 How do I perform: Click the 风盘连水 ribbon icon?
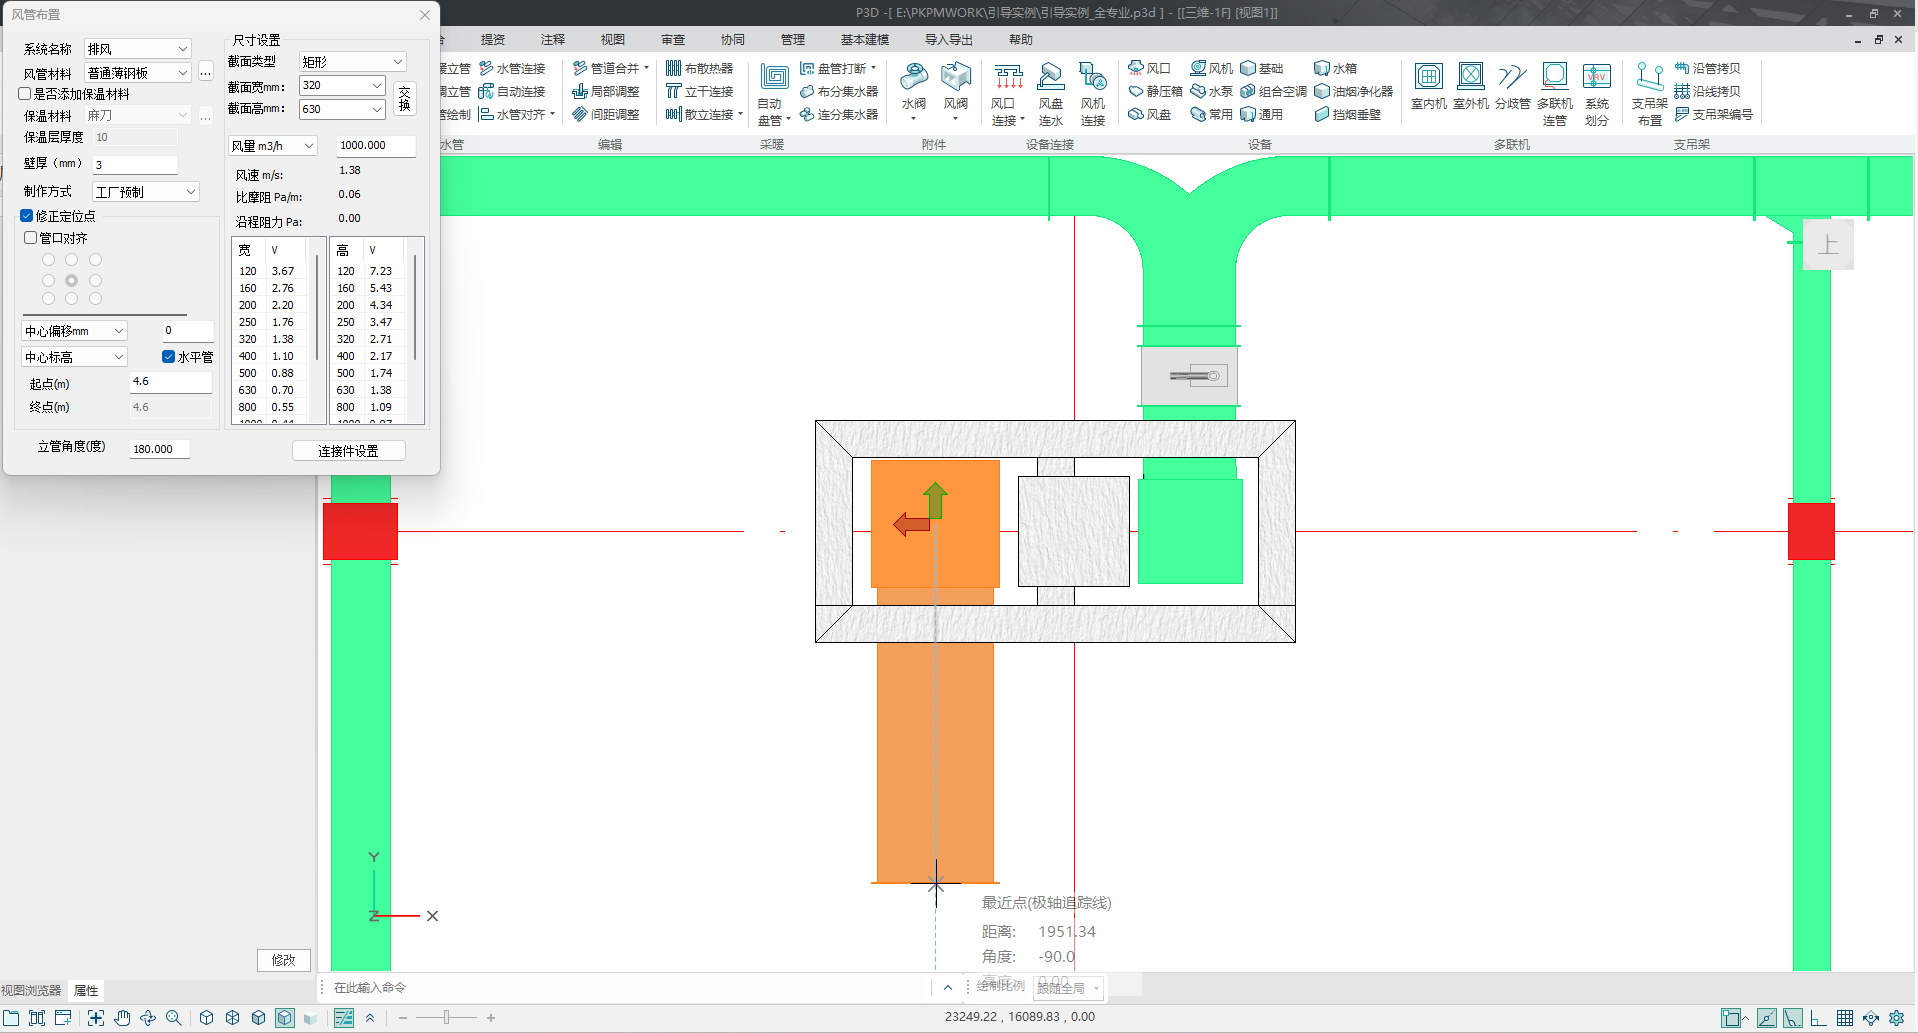[x=1050, y=78]
